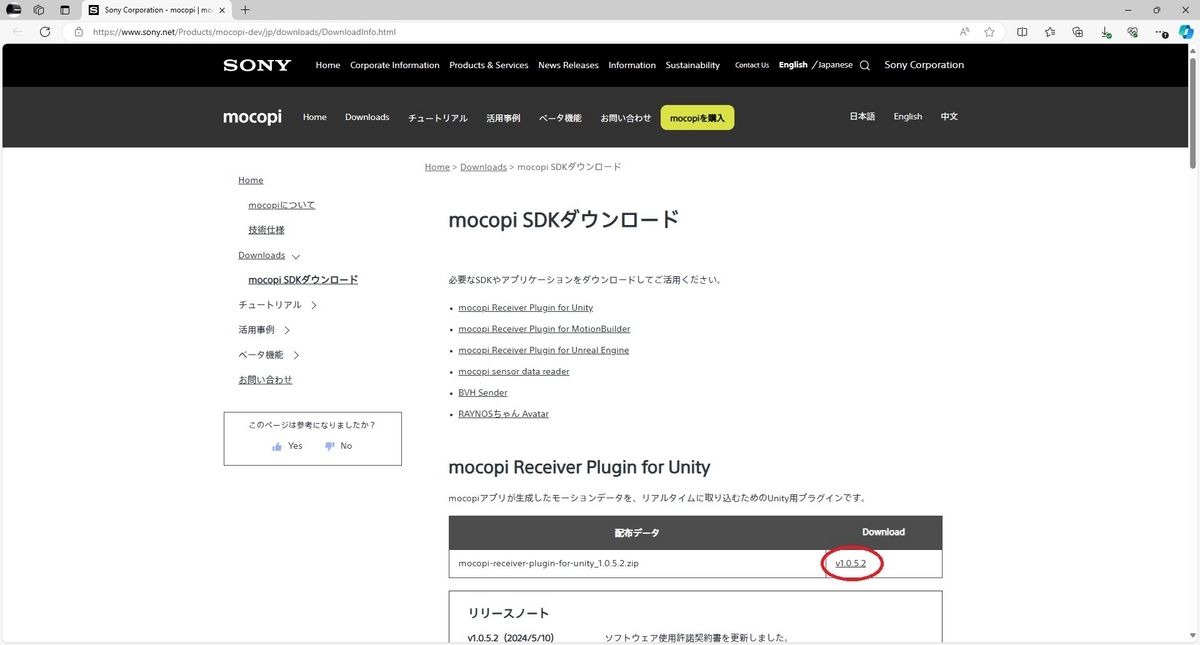Open お問い合わせ nav item
The height and width of the screenshot is (645, 1200).
click(x=626, y=117)
